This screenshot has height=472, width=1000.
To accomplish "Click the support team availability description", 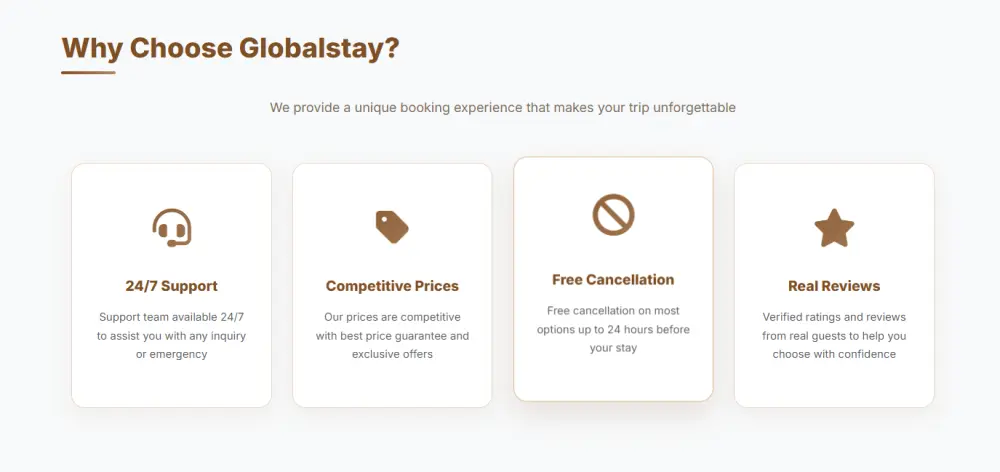I will click(171, 335).
